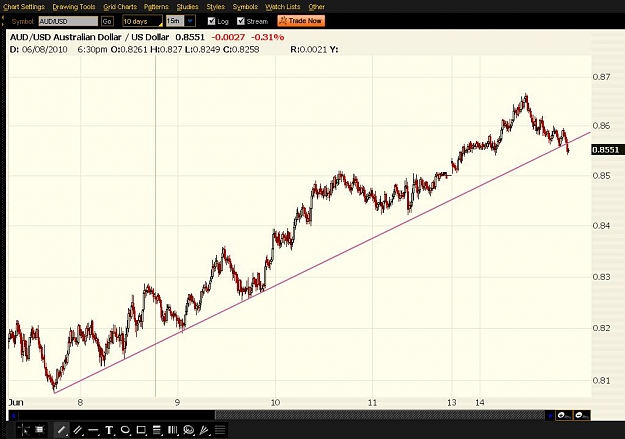Select the crosshair pointer tool
The width and height of the screenshot is (625, 439).
pyautogui.click(x=24, y=430)
